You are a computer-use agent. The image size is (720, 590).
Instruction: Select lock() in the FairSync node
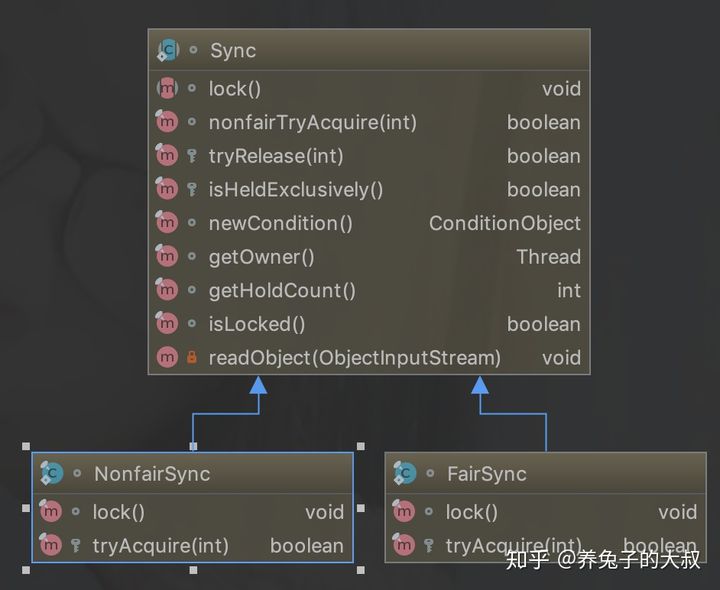(472, 512)
